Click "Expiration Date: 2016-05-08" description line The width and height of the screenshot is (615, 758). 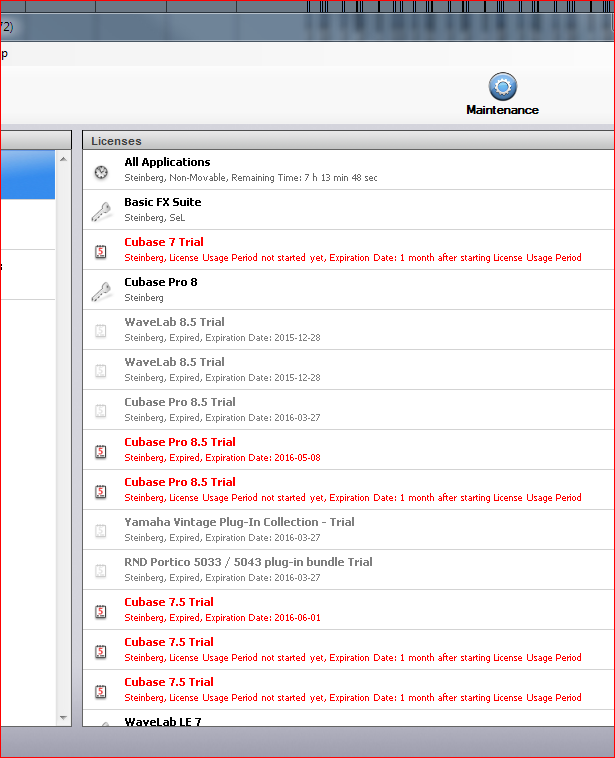[x=222, y=458]
